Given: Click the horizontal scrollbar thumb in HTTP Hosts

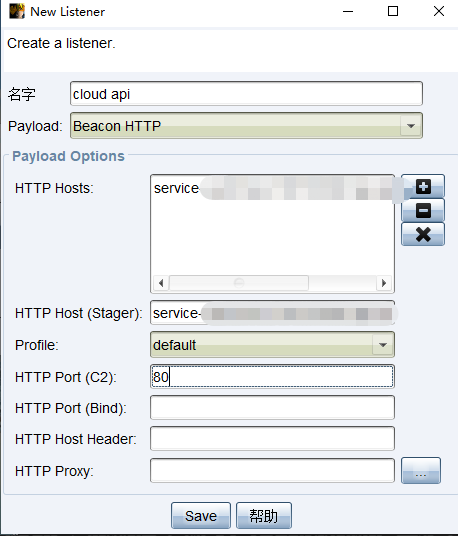Looking at the screenshot, I should point(239,283).
